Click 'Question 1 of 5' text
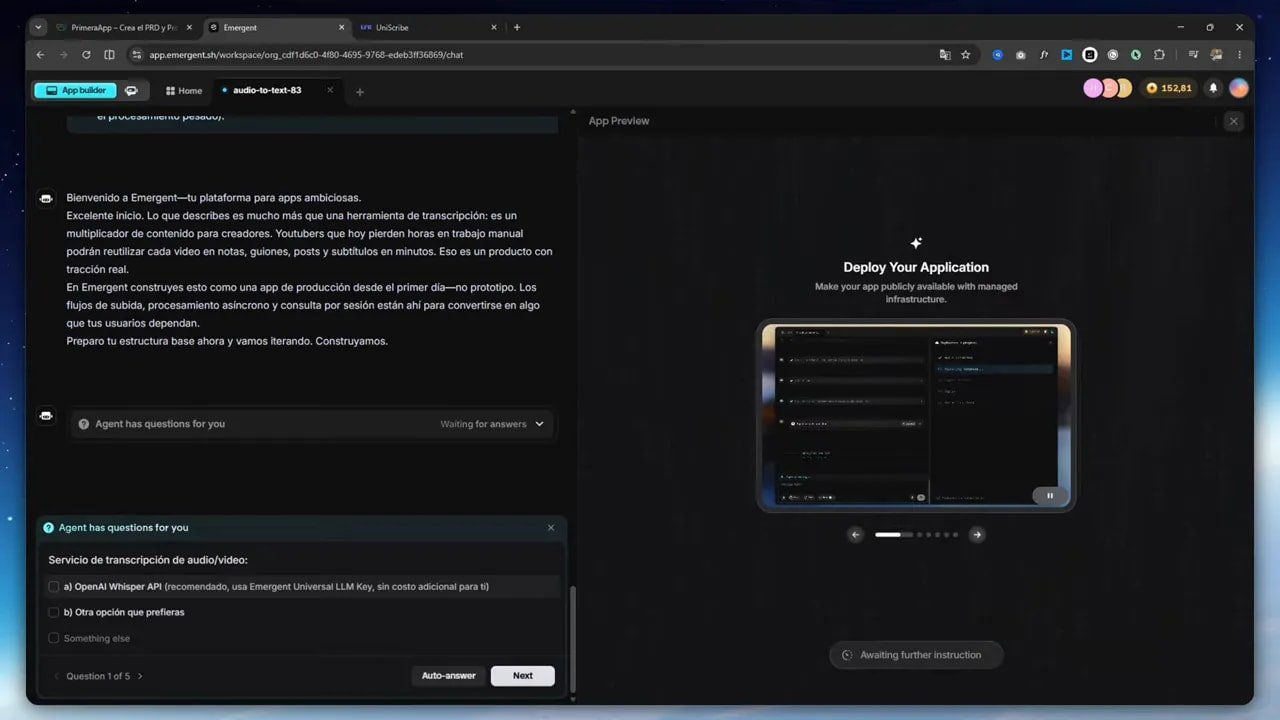Viewport: 1280px width, 720px height. [x=98, y=676]
